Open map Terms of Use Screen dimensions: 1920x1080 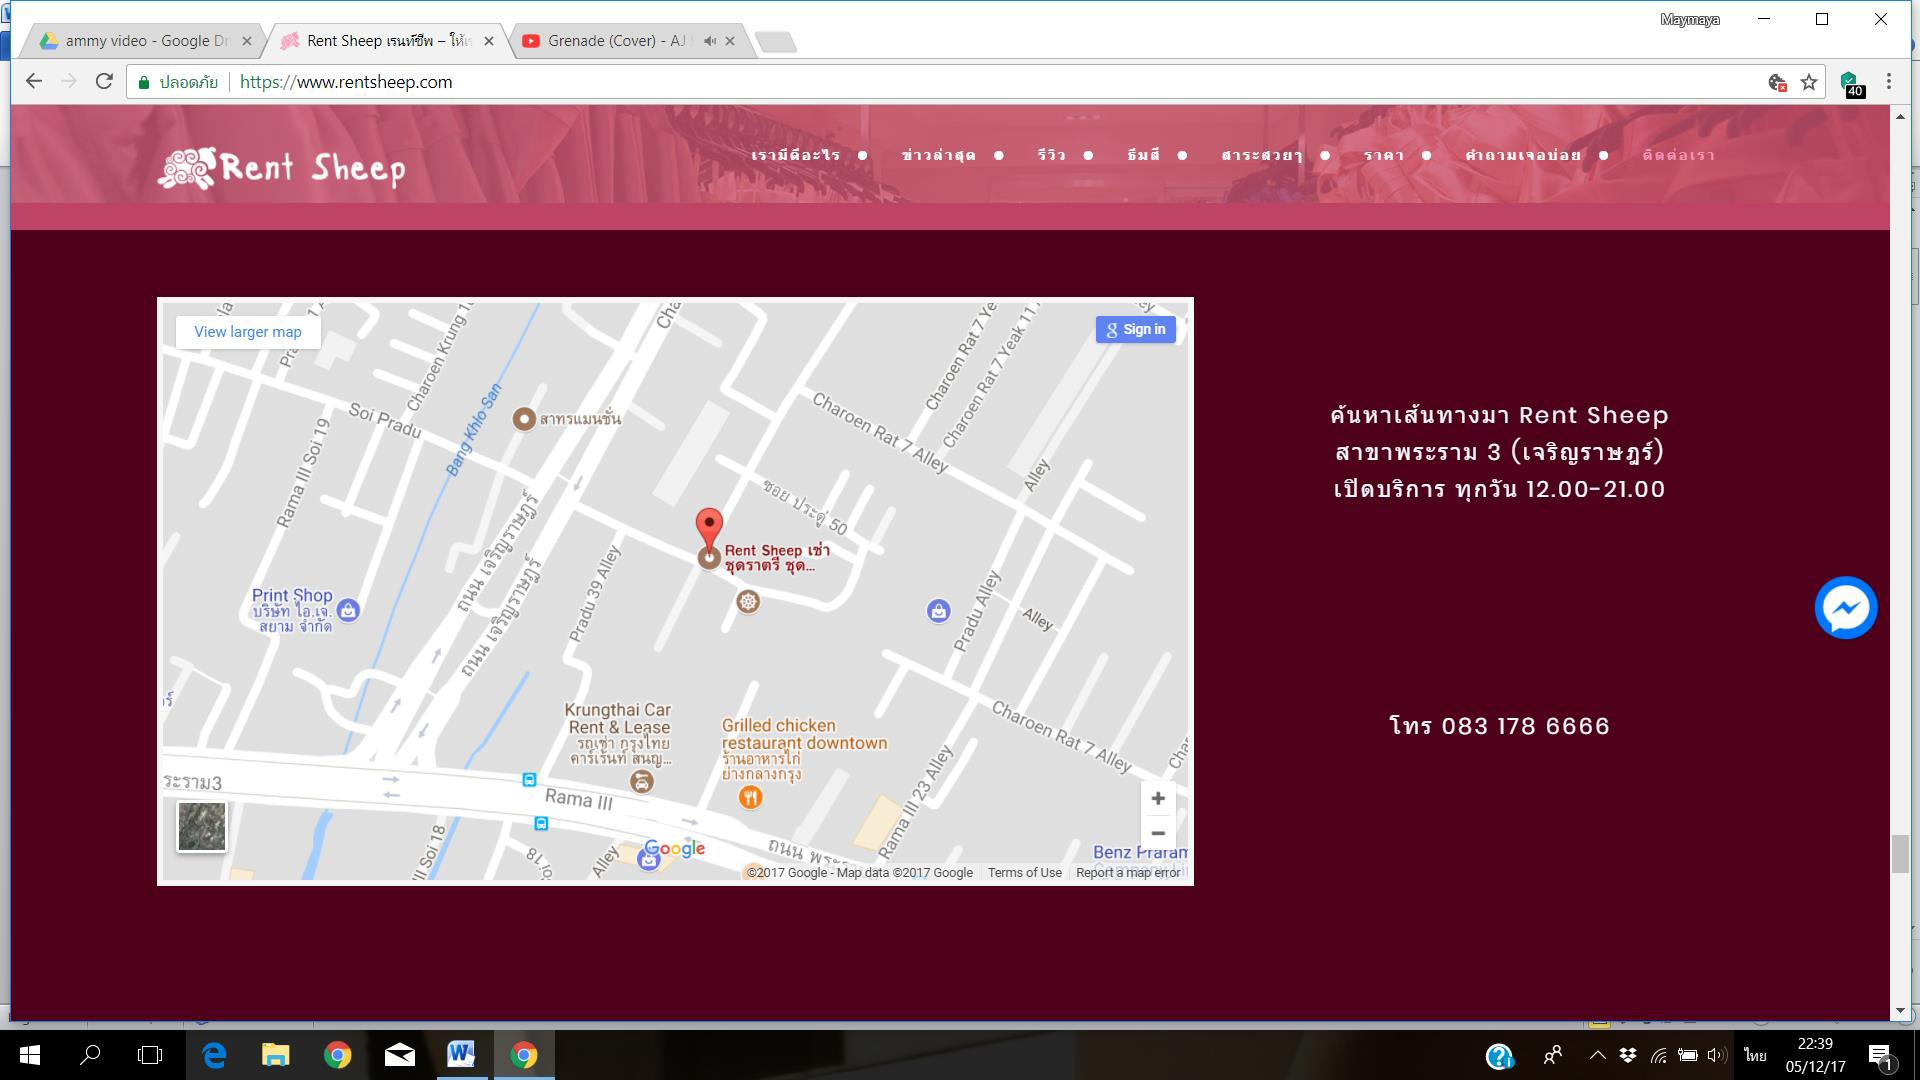coord(1024,873)
